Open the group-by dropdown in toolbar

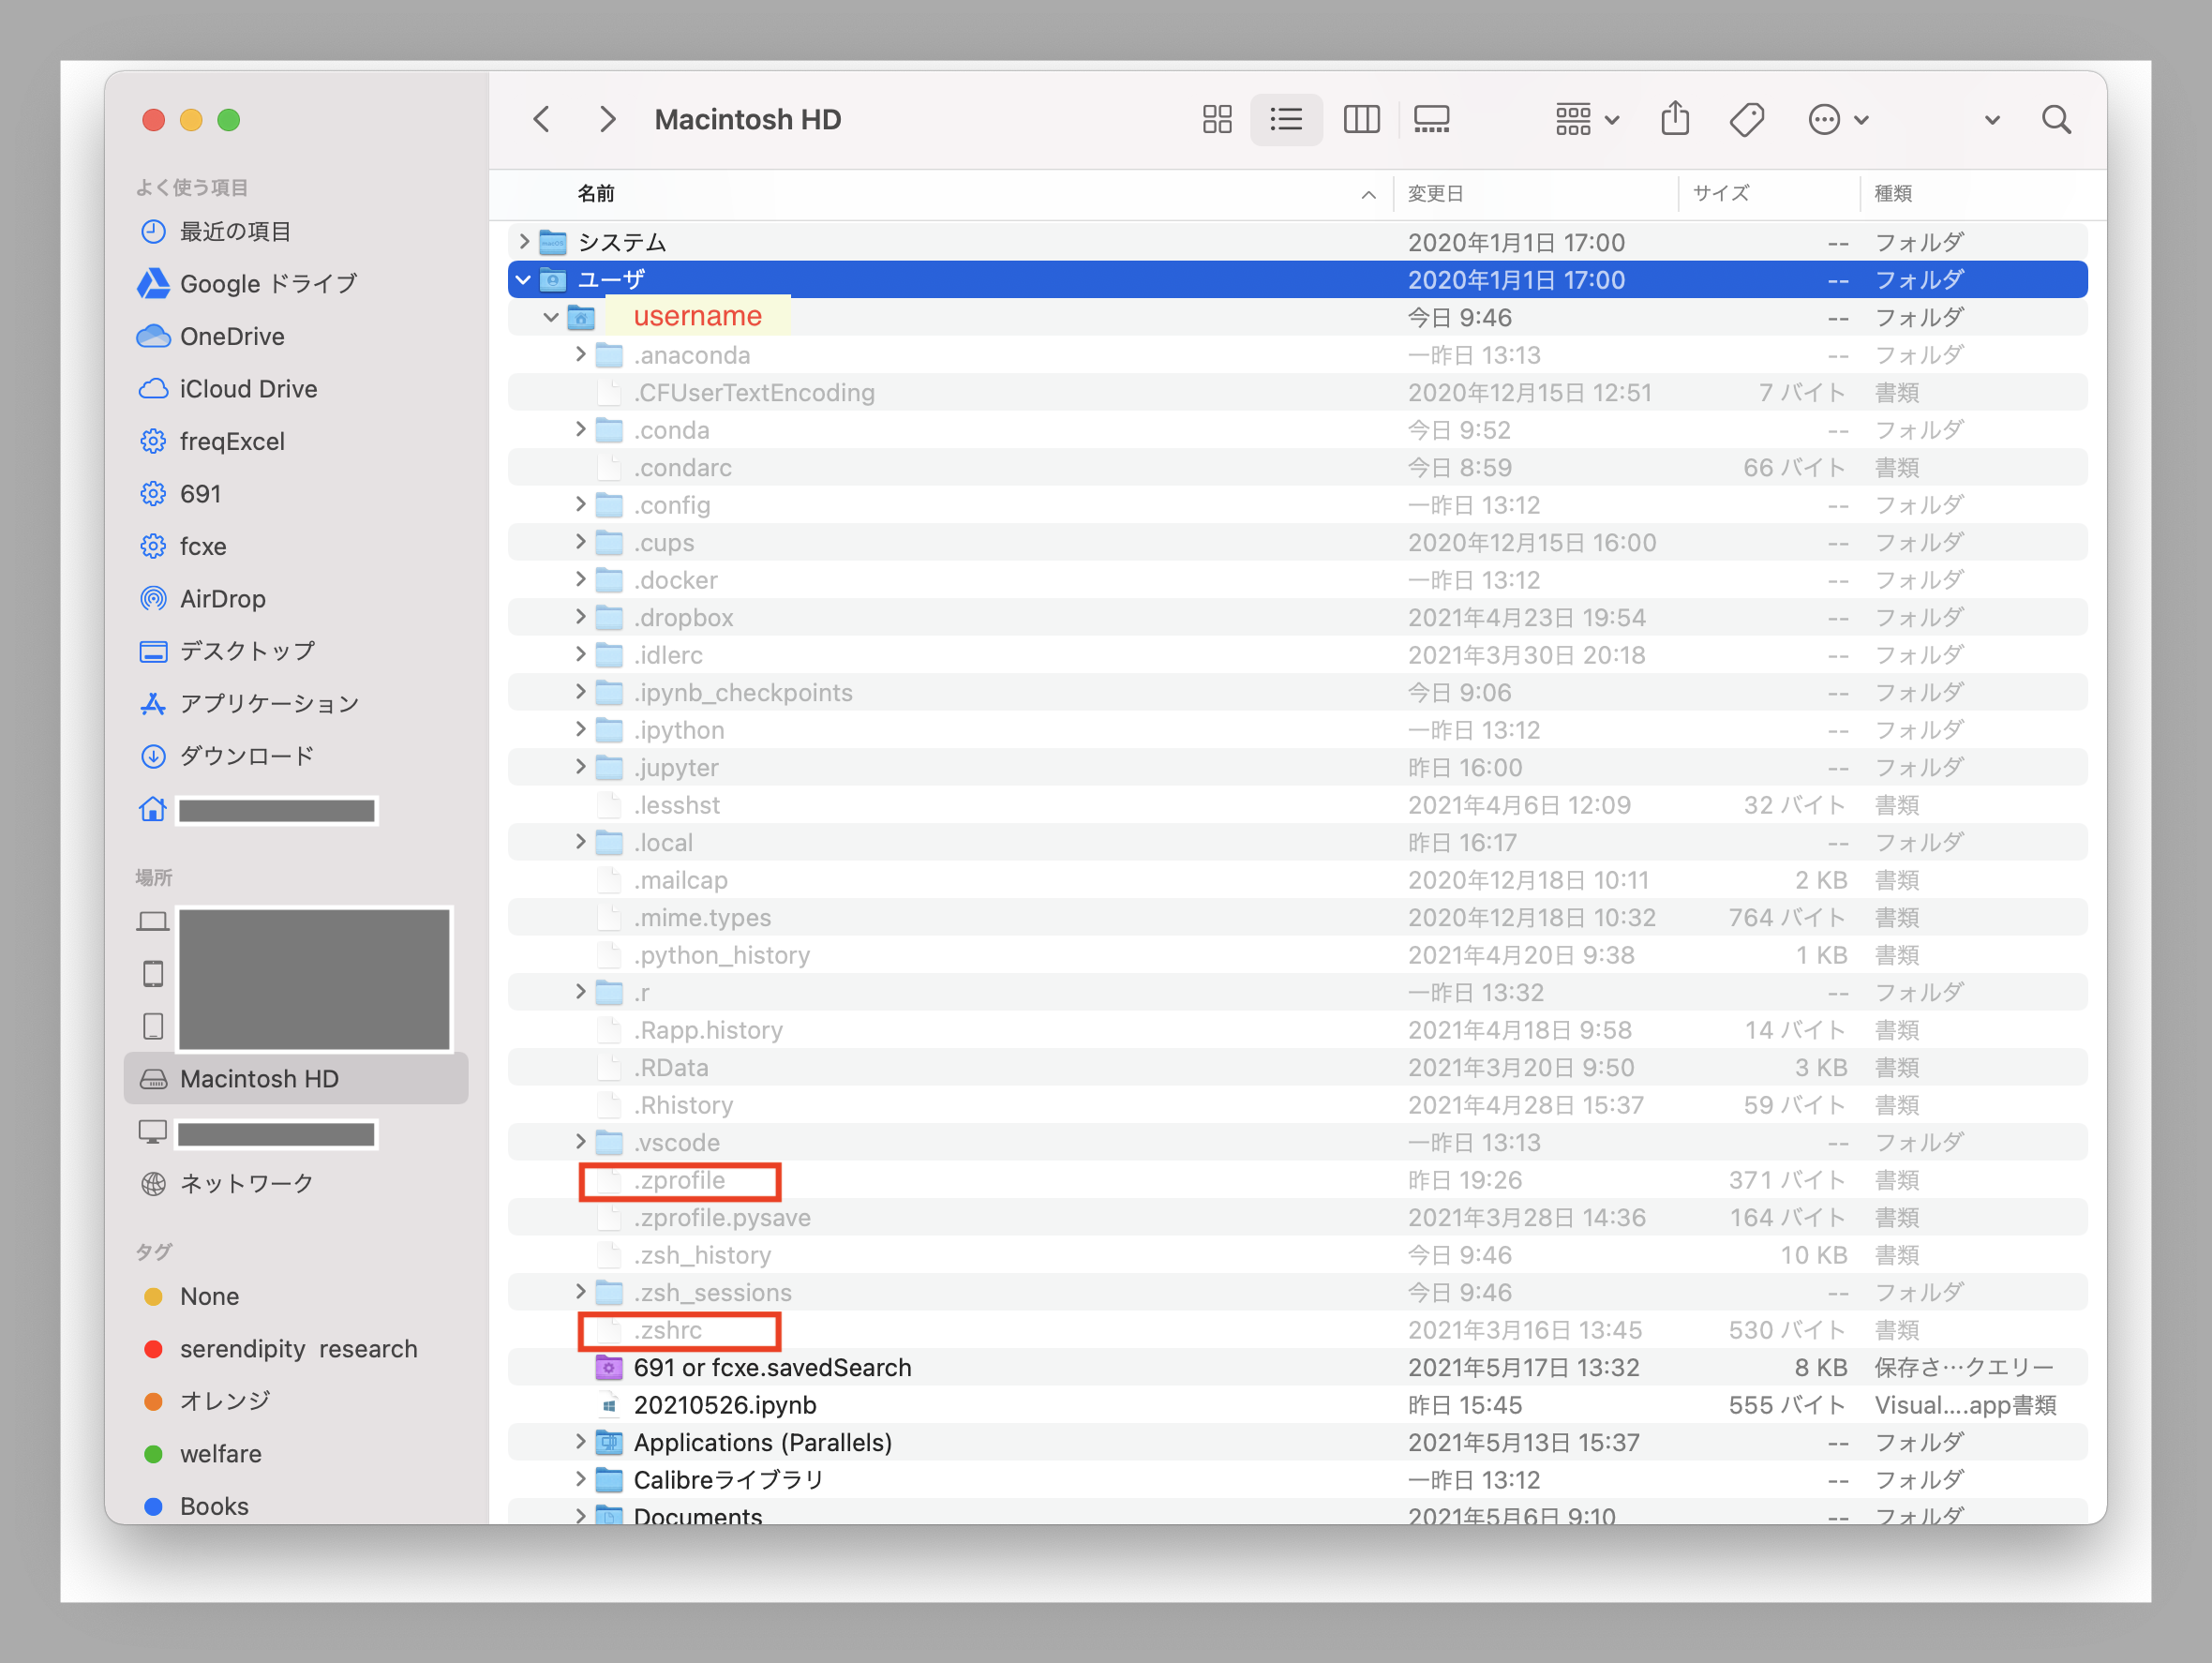(x=1587, y=120)
